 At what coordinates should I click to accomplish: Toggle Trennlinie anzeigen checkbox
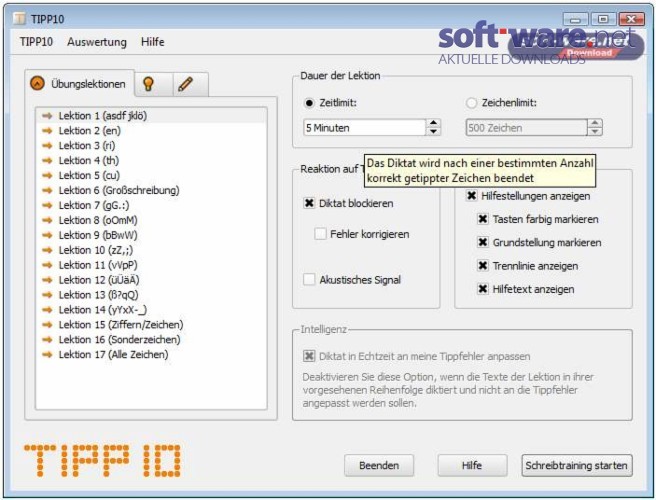483,266
